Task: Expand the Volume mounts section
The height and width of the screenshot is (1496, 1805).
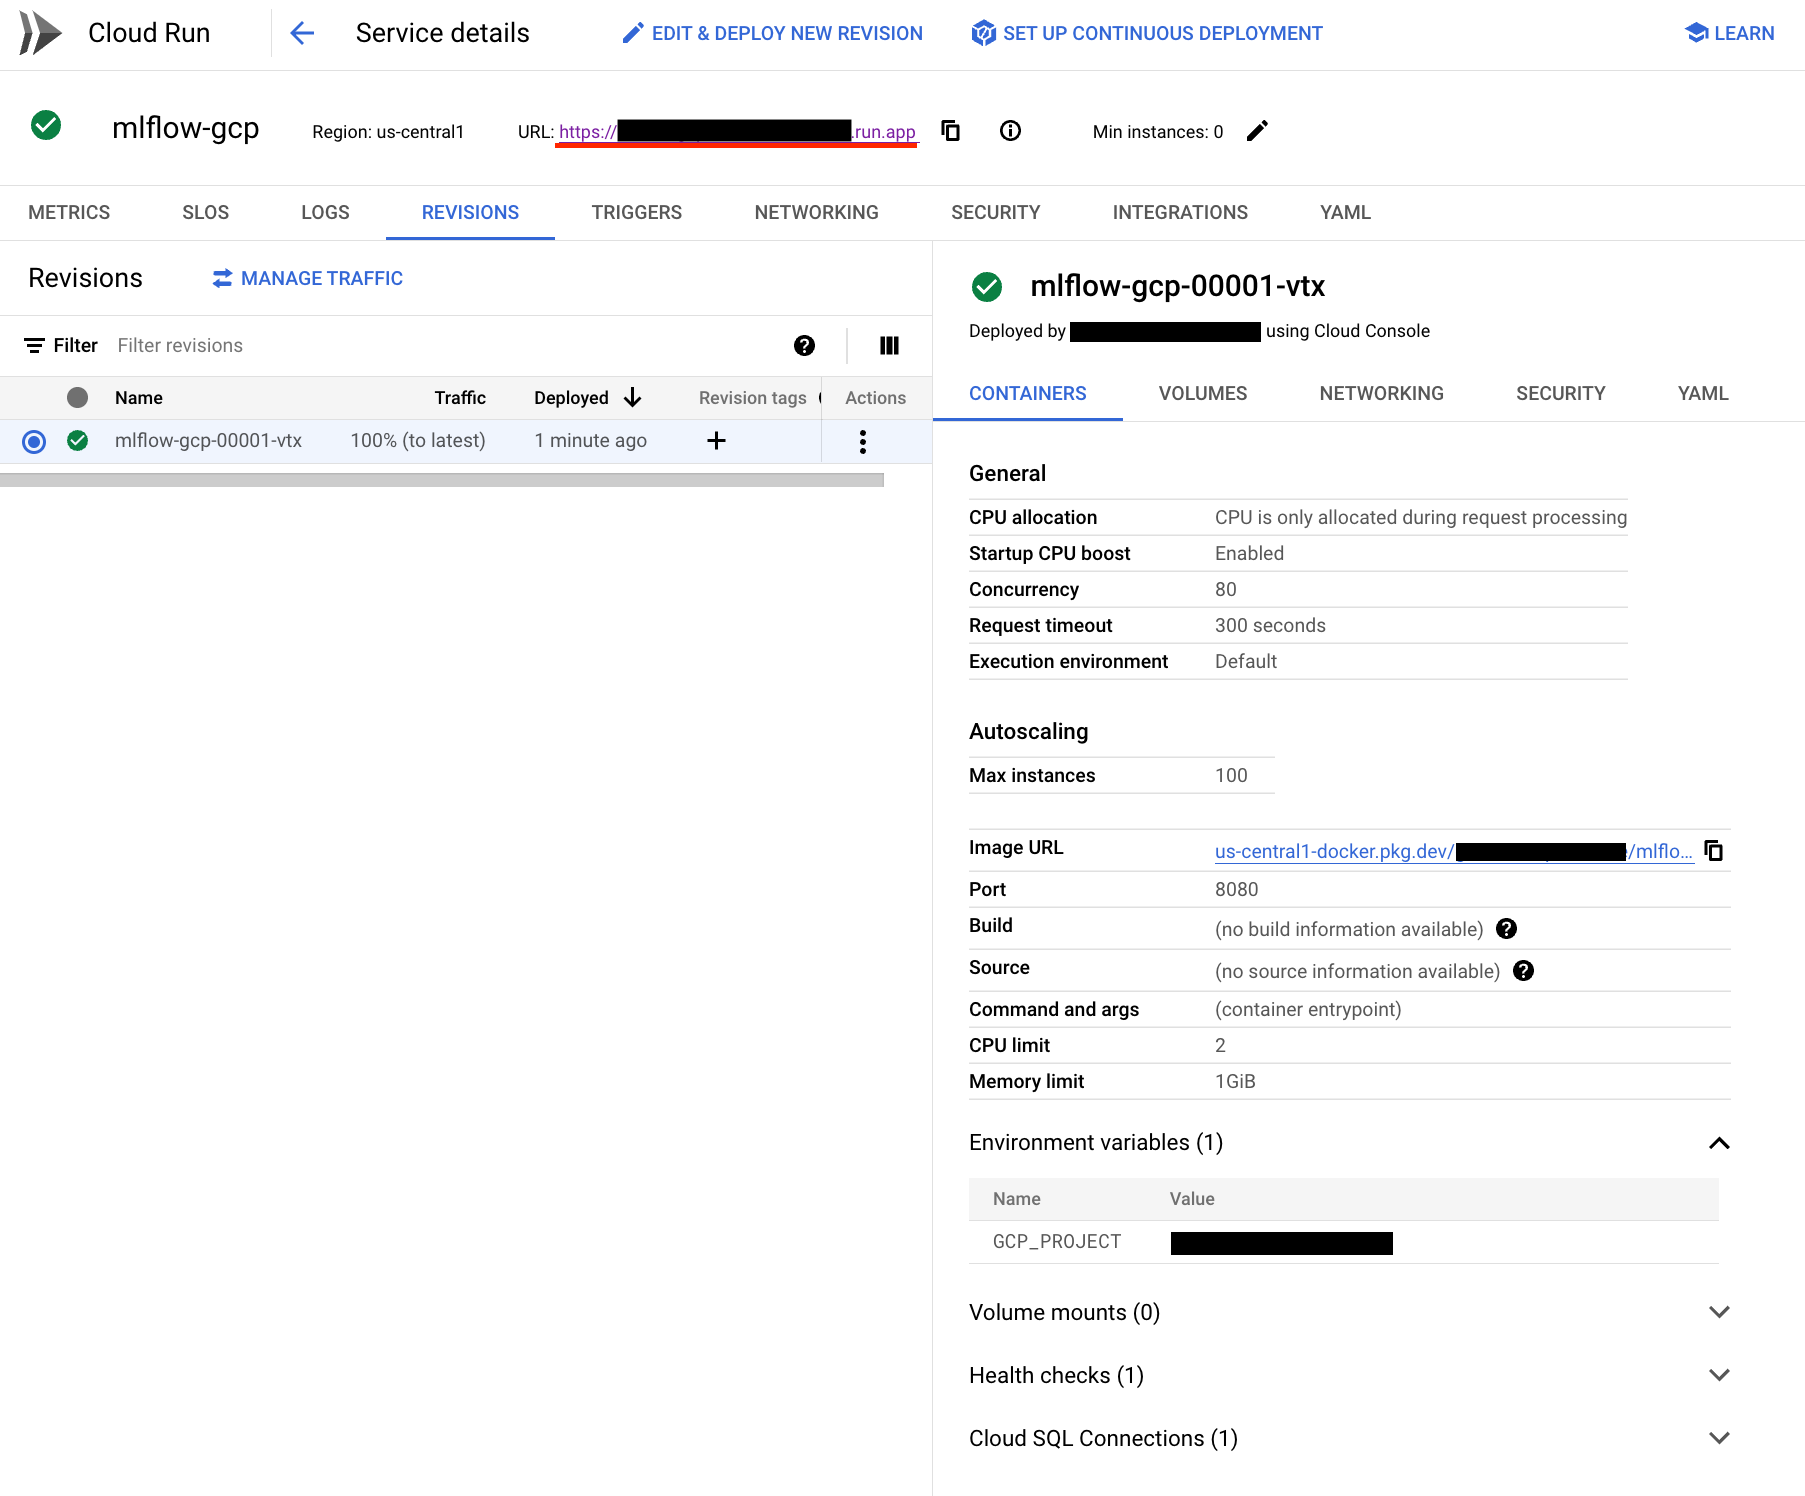Action: pos(1719,1312)
